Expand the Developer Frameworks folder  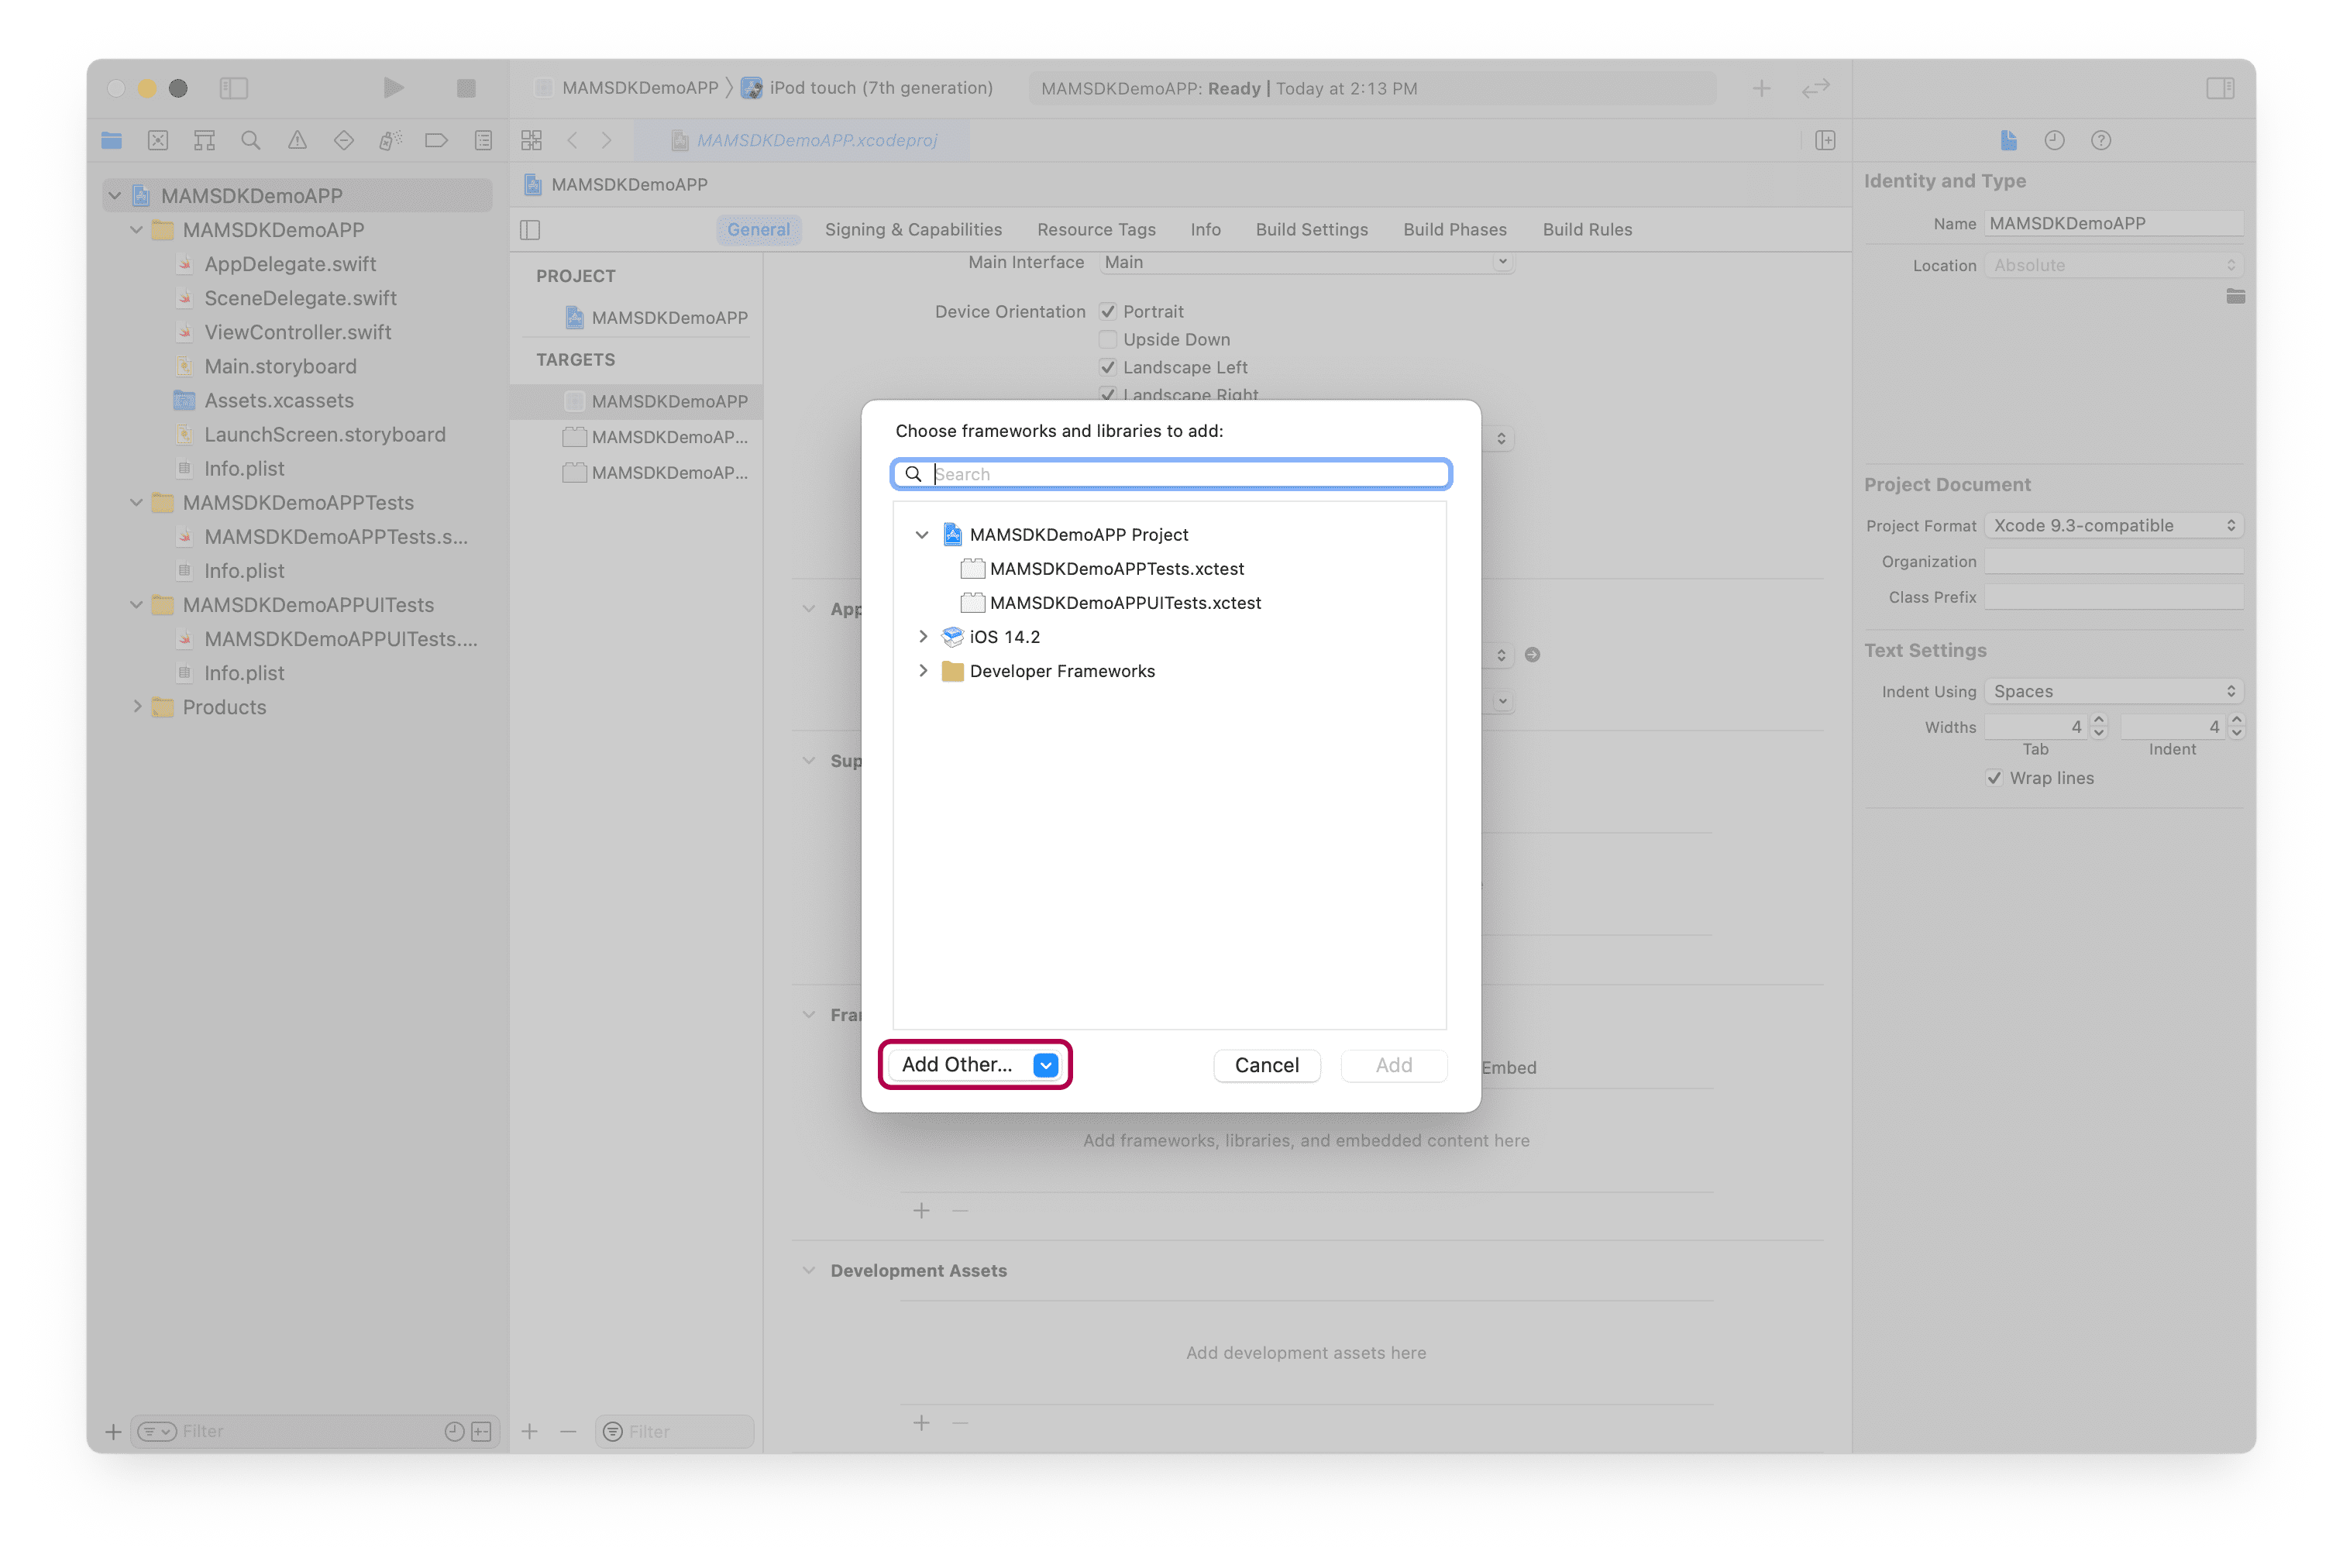(923, 671)
